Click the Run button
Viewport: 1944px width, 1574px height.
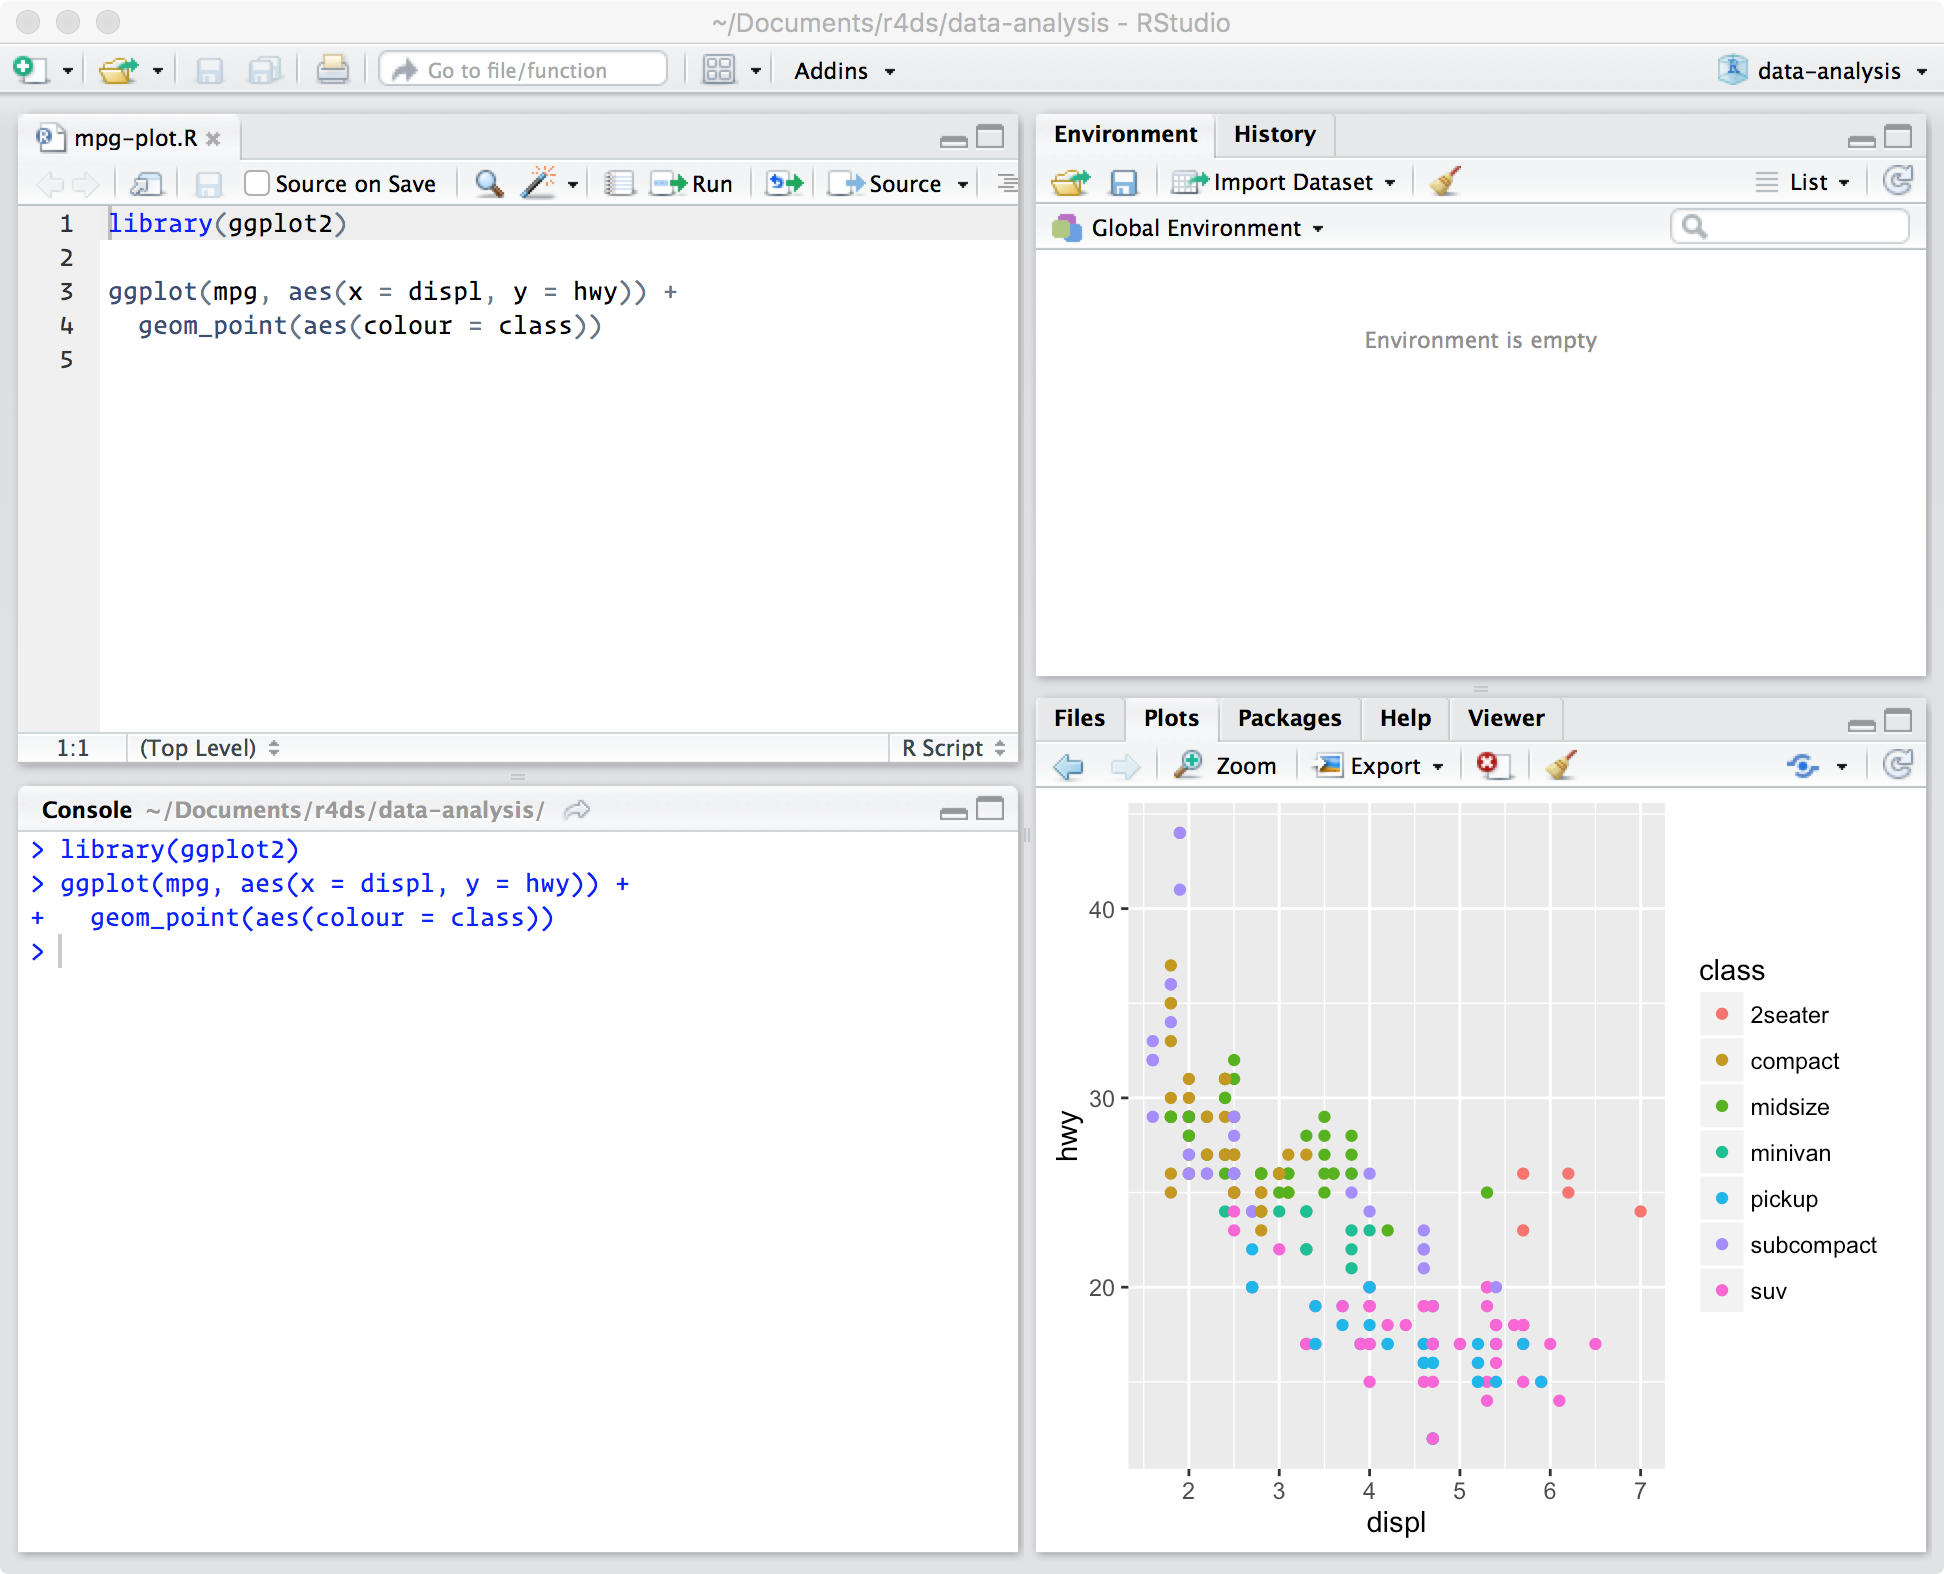pyautogui.click(x=692, y=183)
